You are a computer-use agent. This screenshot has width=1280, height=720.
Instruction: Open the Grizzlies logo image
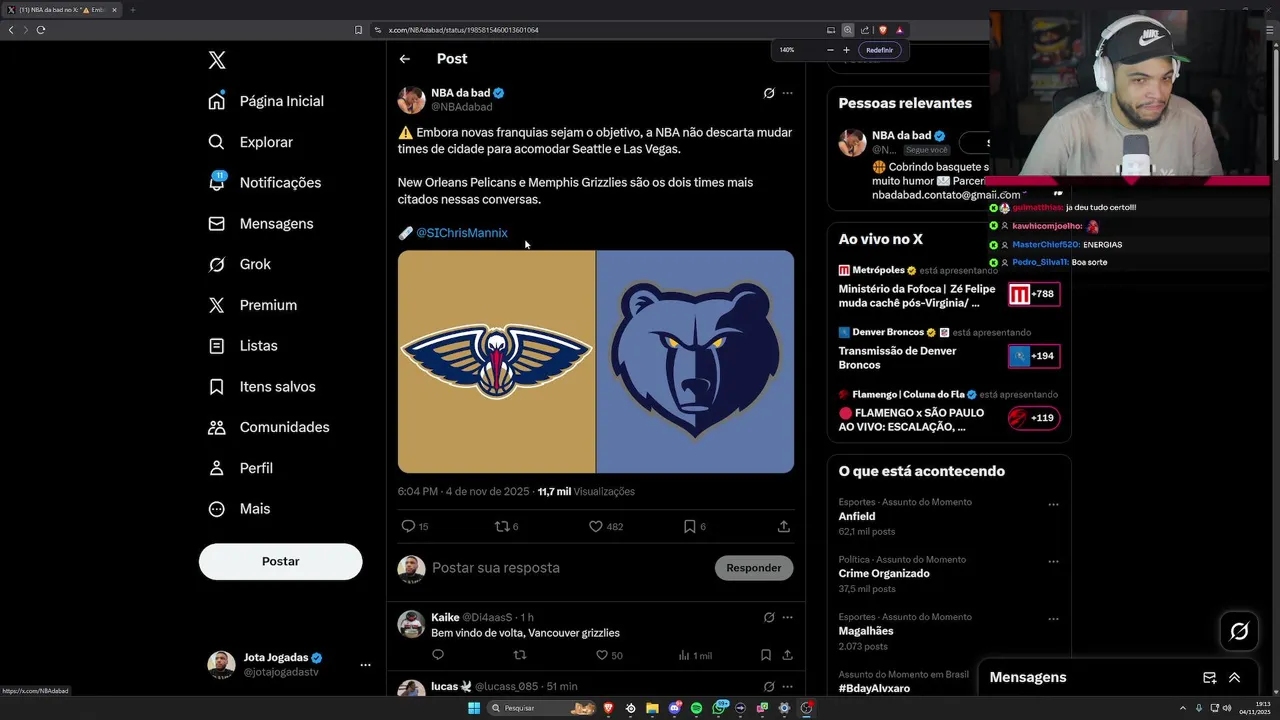coord(695,361)
